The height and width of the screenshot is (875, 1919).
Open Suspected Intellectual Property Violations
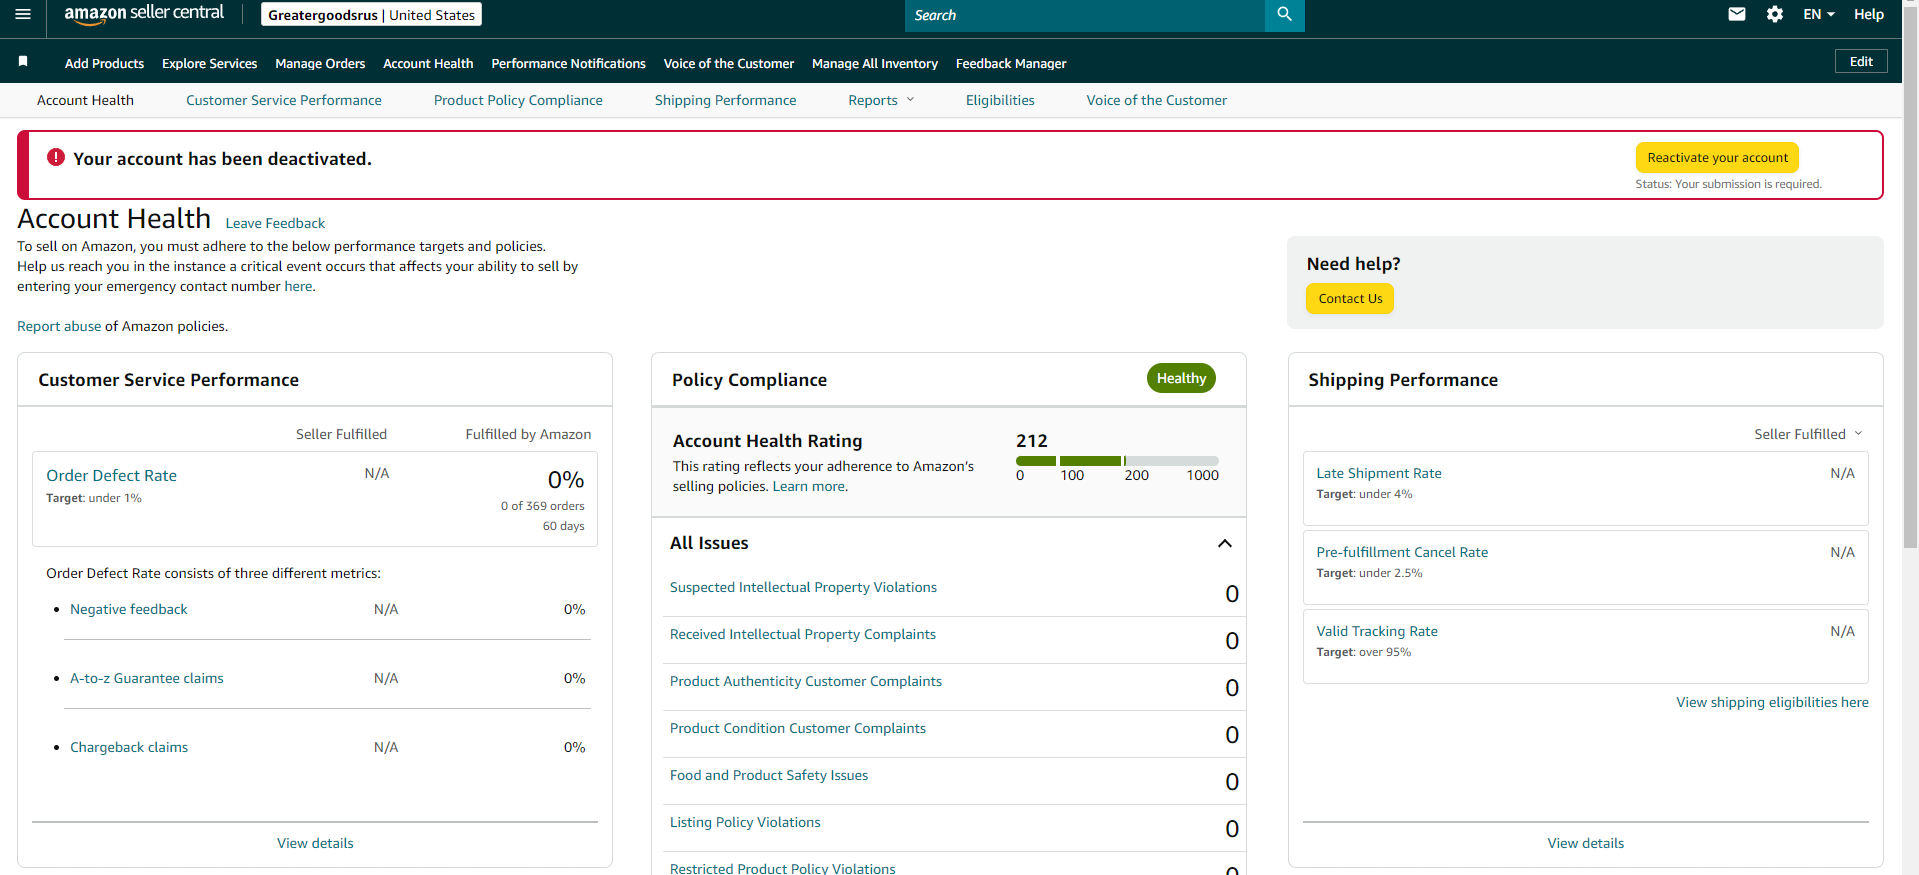click(x=803, y=587)
